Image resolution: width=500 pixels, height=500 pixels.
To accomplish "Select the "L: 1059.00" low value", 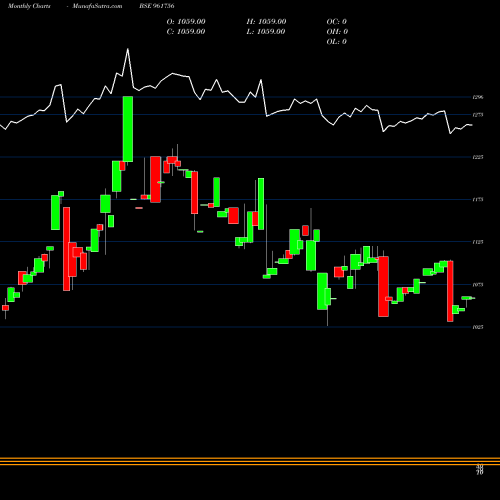I will click(266, 32).
